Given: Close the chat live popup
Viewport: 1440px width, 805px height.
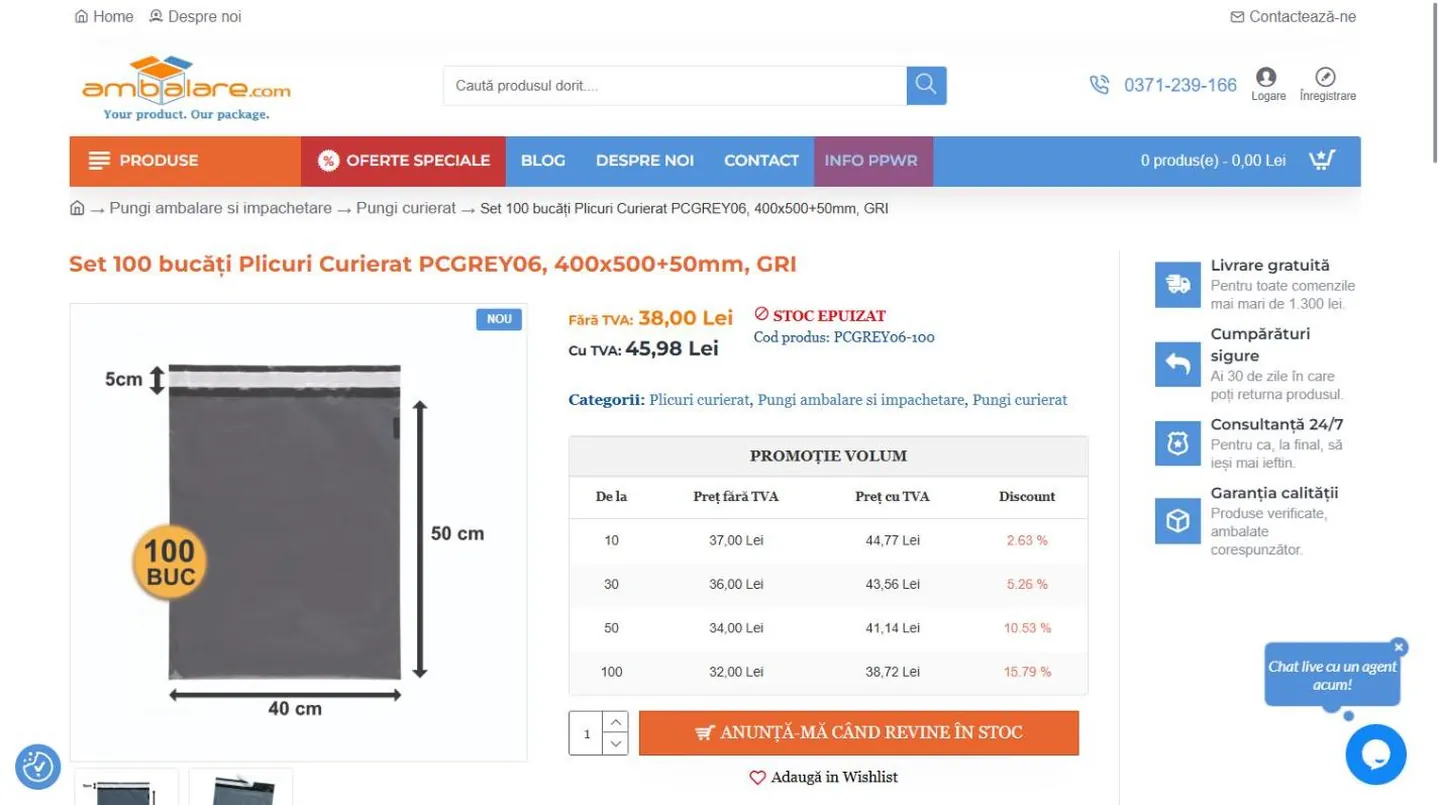Looking at the screenshot, I should (x=1399, y=647).
